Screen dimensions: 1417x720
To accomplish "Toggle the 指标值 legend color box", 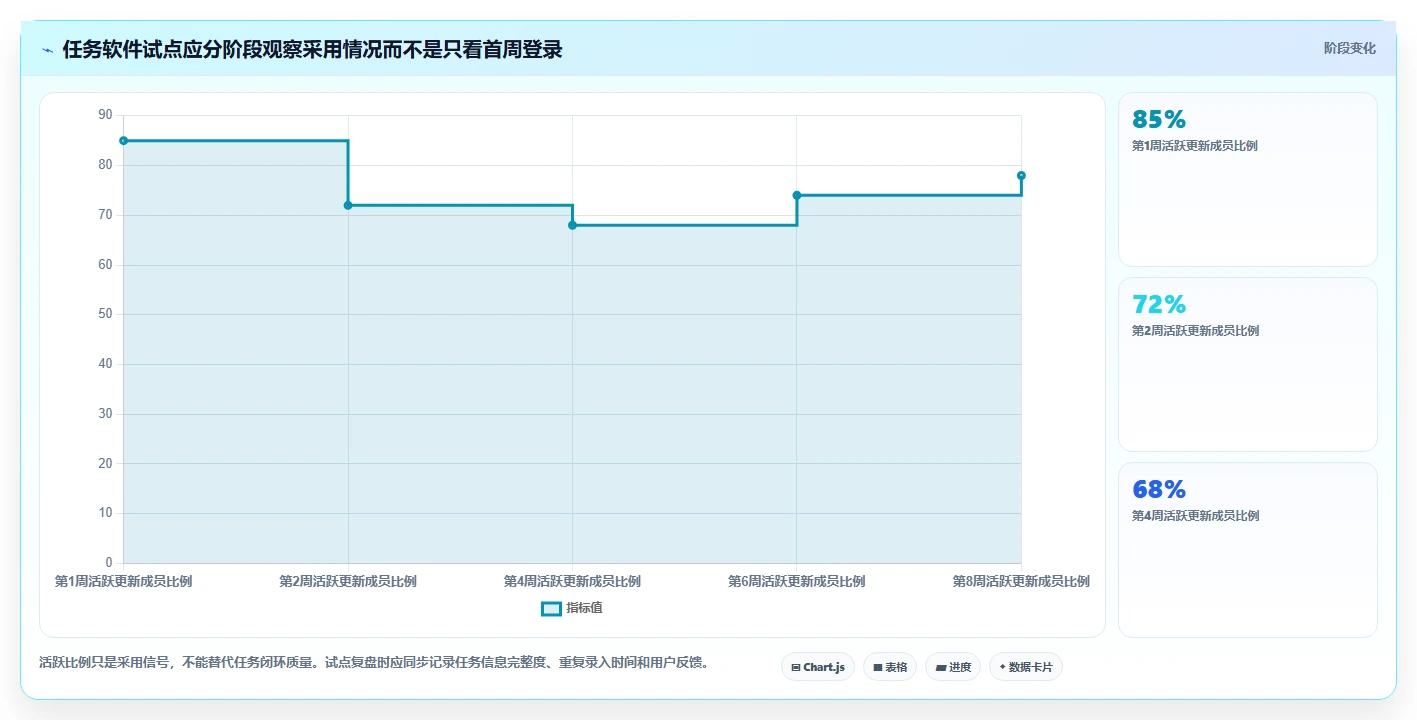I will (551, 608).
